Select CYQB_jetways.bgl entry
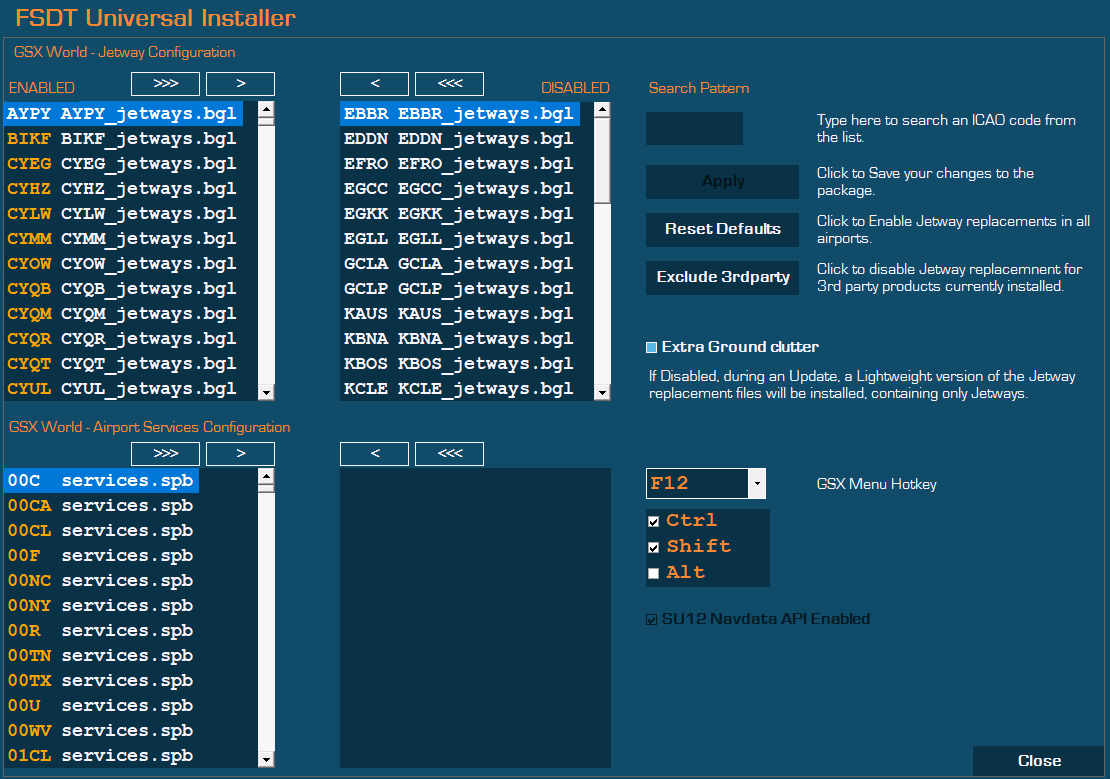Viewport: 1110px width, 779px height. pyautogui.click(x=123, y=289)
